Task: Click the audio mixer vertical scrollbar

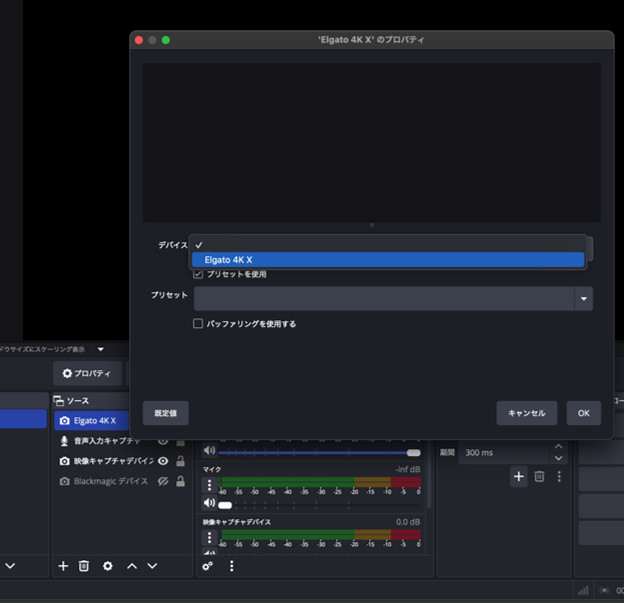Action: point(429,474)
